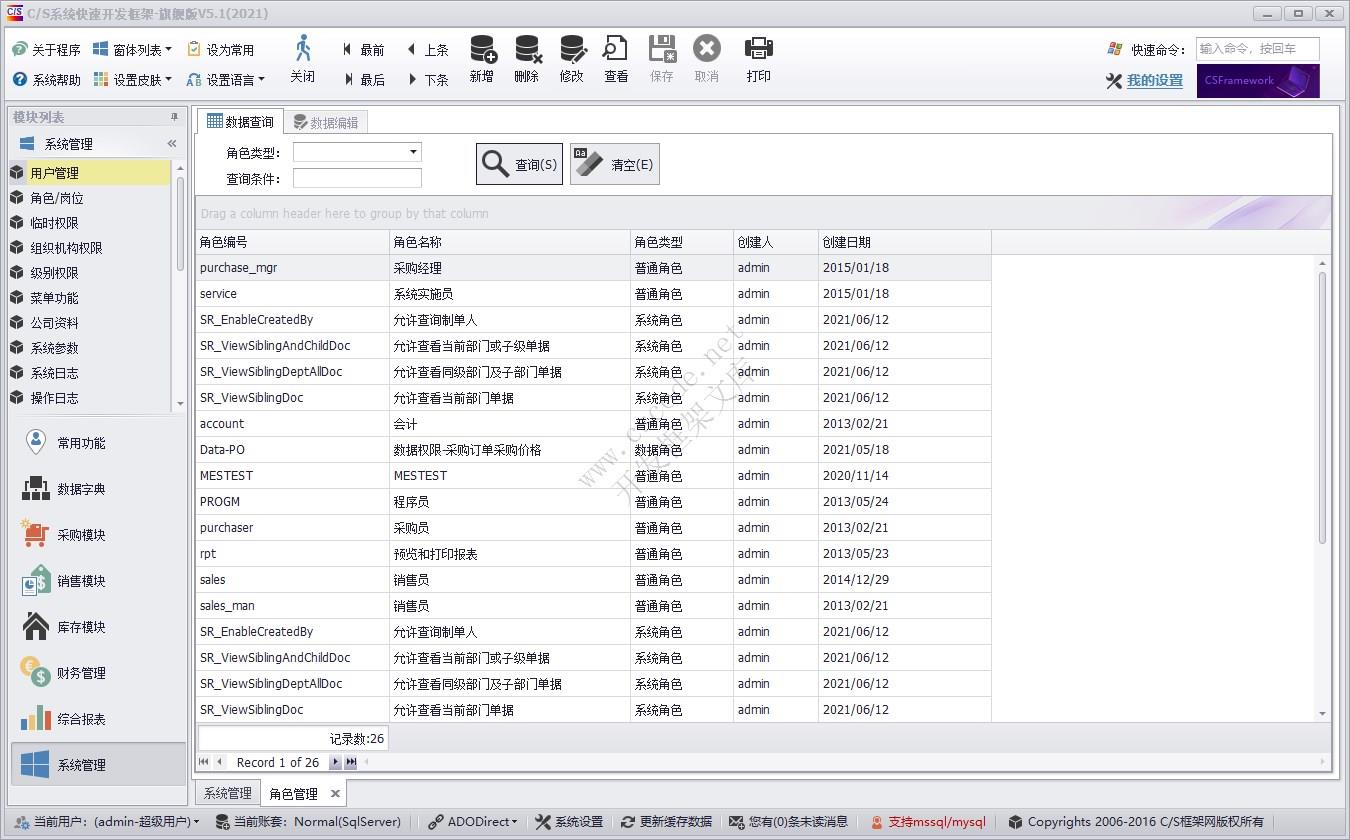
Task: Click the 打印 (Print) toolbar icon
Action: (x=758, y=60)
